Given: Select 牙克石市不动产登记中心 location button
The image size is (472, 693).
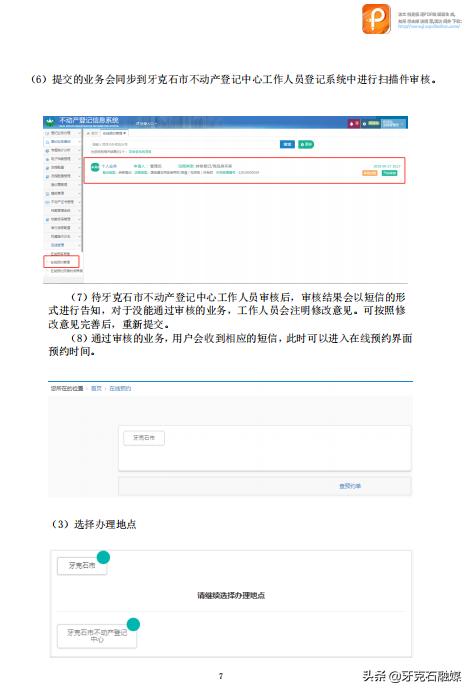Looking at the screenshot, I should (x=97, y=636).
